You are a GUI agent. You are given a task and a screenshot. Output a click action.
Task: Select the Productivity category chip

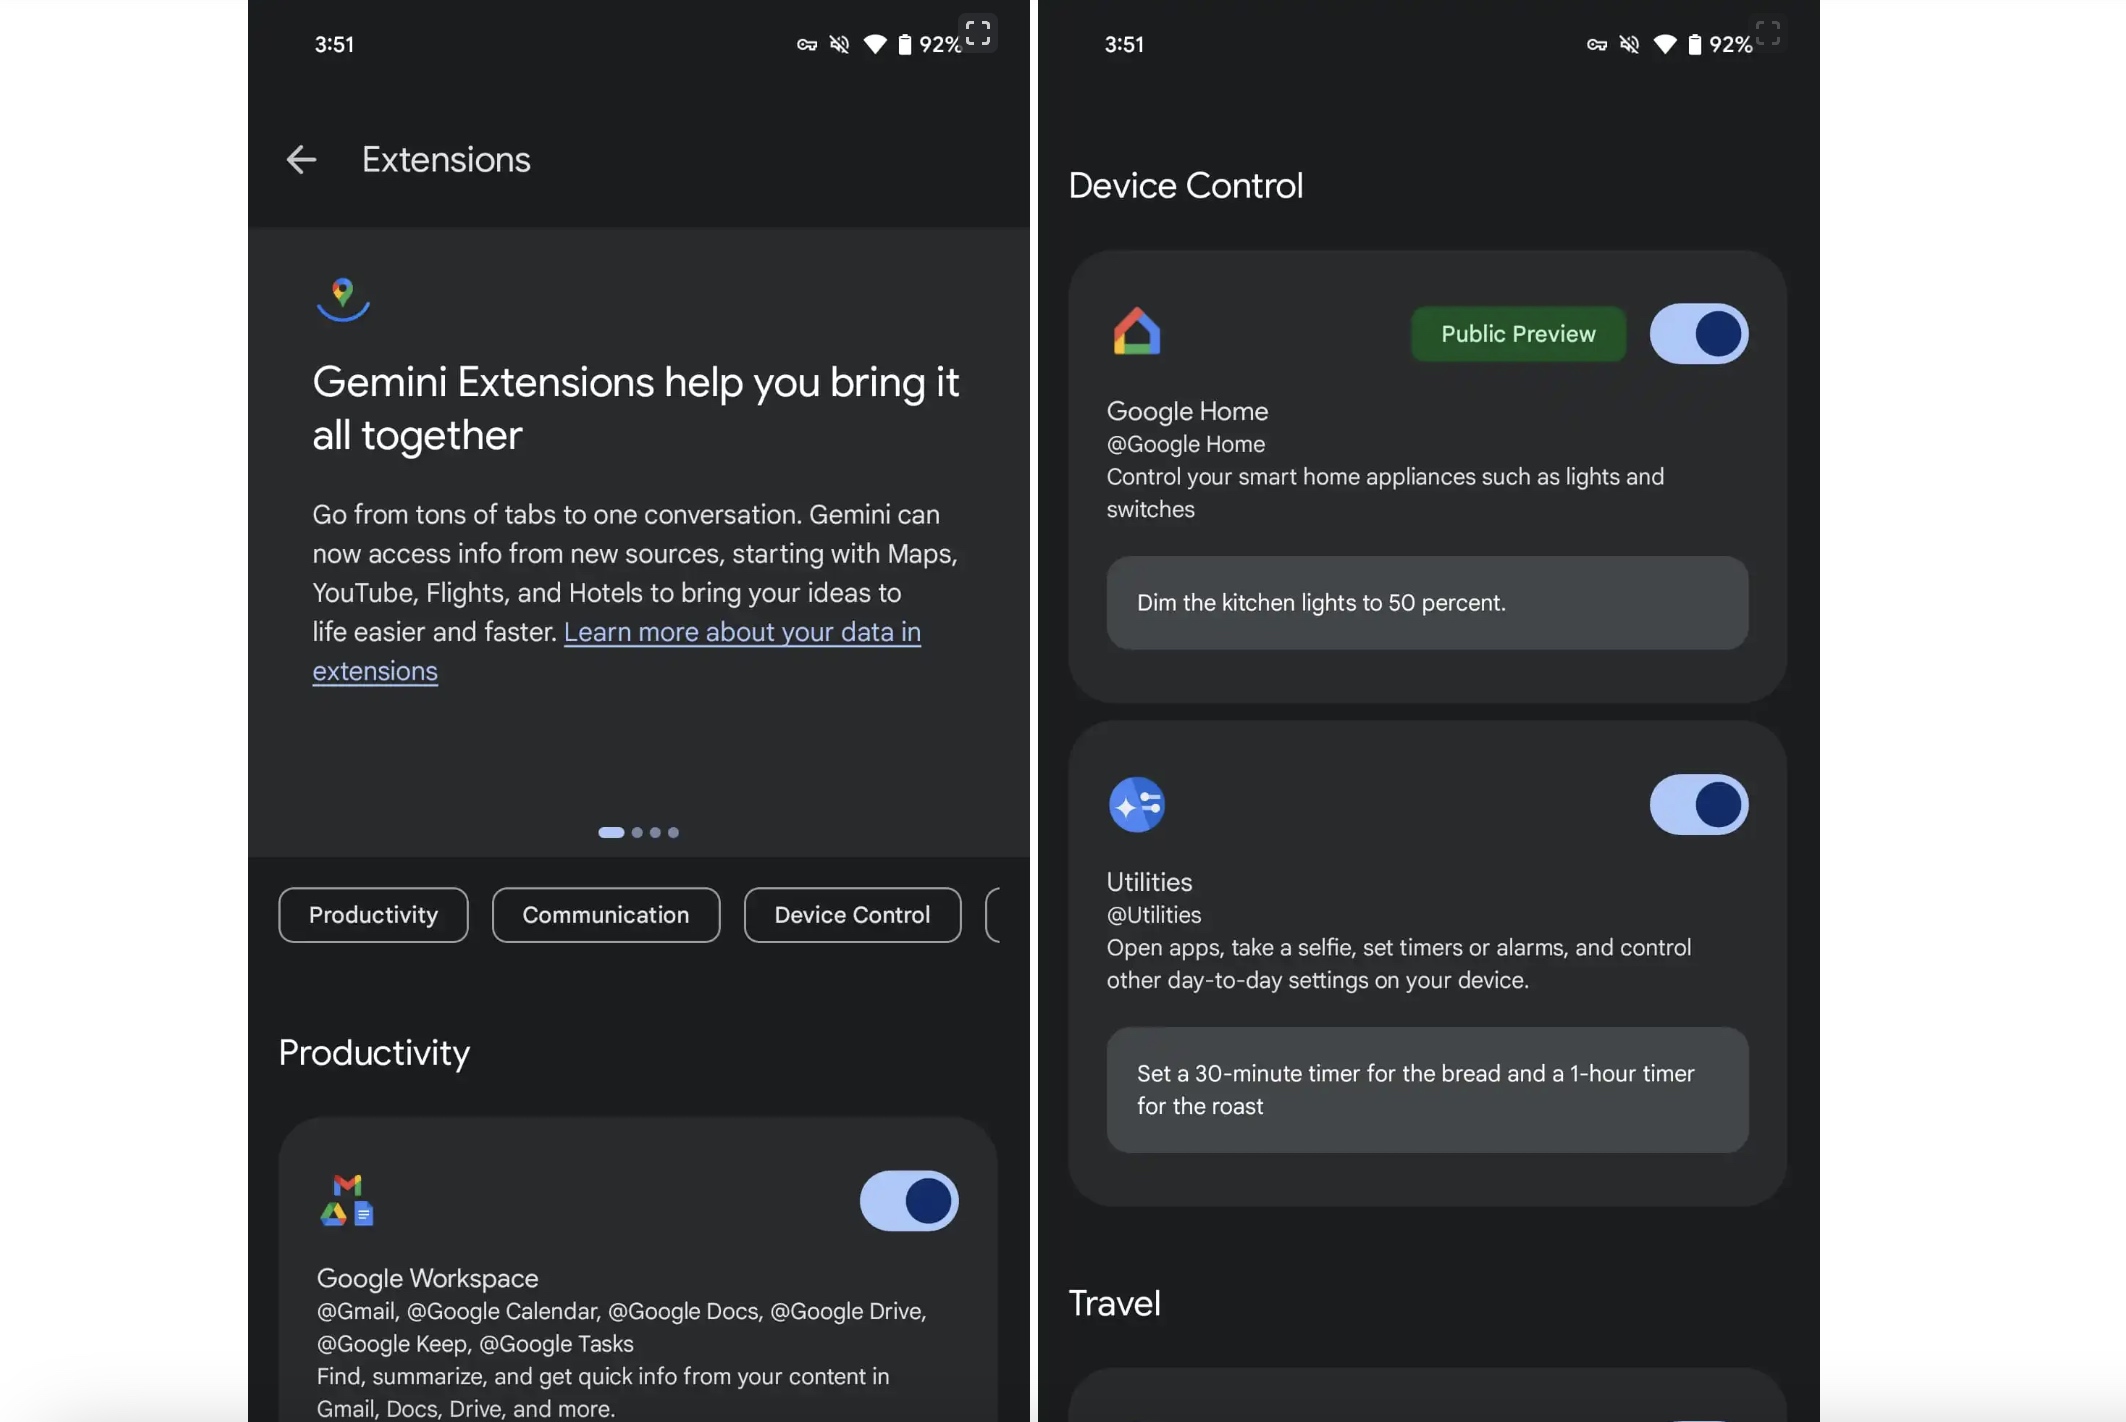(373, 914)
